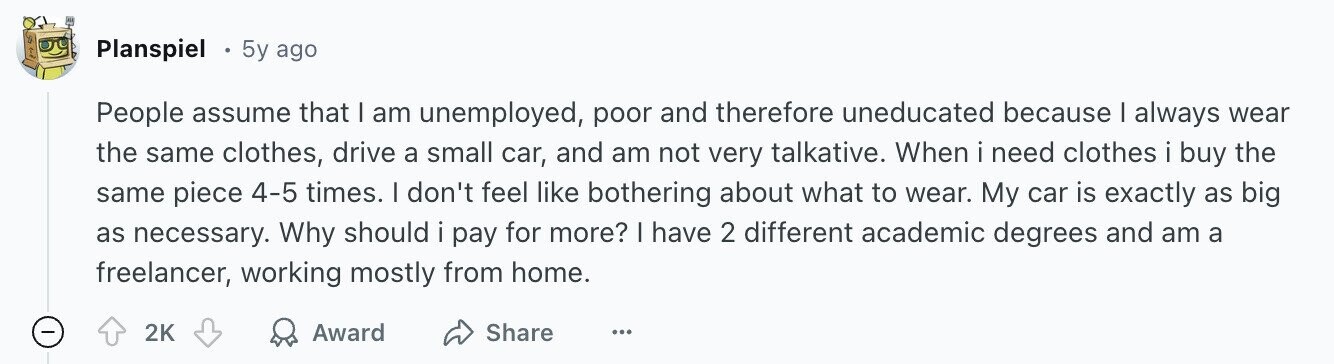Click the vertical thread line under the avatar

point(48,198)
